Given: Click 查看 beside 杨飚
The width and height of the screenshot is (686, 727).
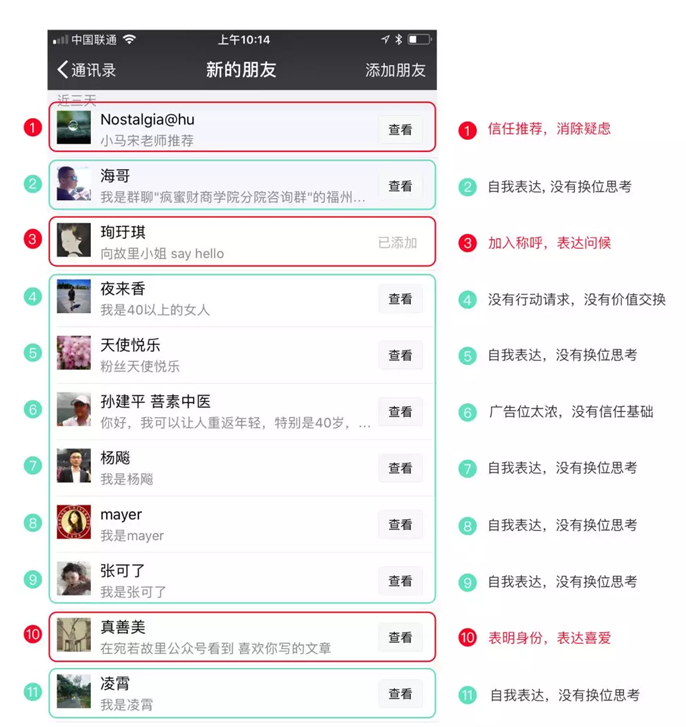Looking at the screenshot, I should click(400, 468).
